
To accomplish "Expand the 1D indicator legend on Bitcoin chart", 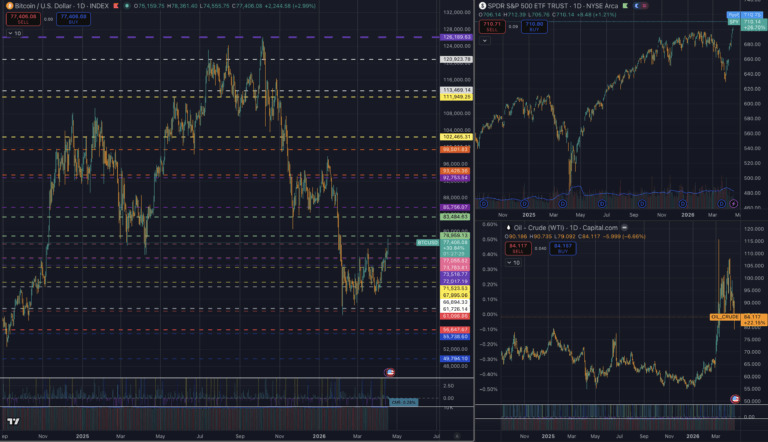I will 14,33.
